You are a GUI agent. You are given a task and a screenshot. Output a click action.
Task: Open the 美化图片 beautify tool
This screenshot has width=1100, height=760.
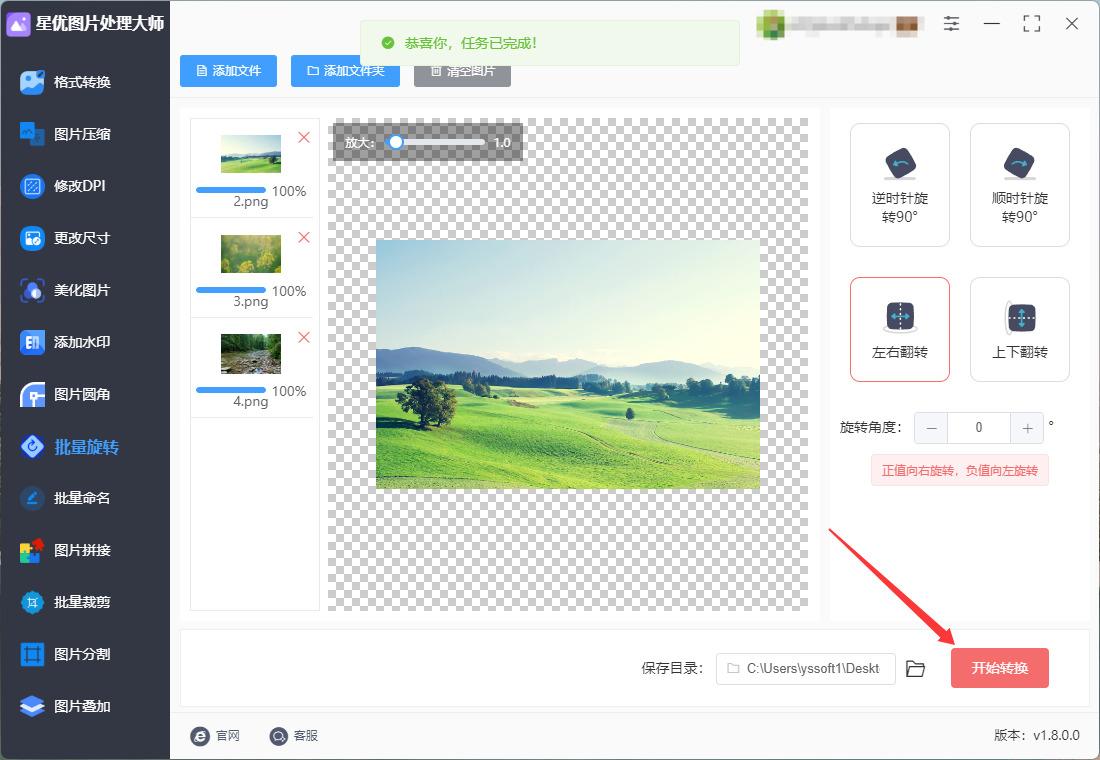pos(66,290)
